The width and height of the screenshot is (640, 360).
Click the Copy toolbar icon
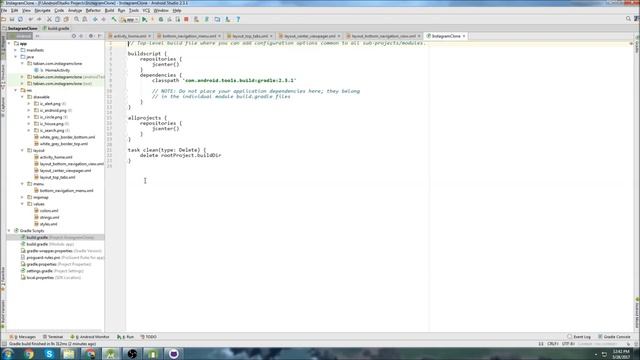point(58,19)
